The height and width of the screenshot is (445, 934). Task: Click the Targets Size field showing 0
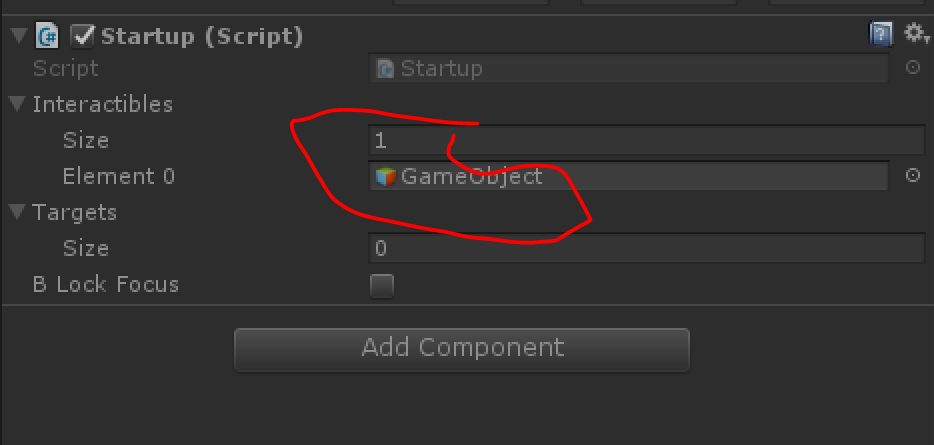(646, 248)
